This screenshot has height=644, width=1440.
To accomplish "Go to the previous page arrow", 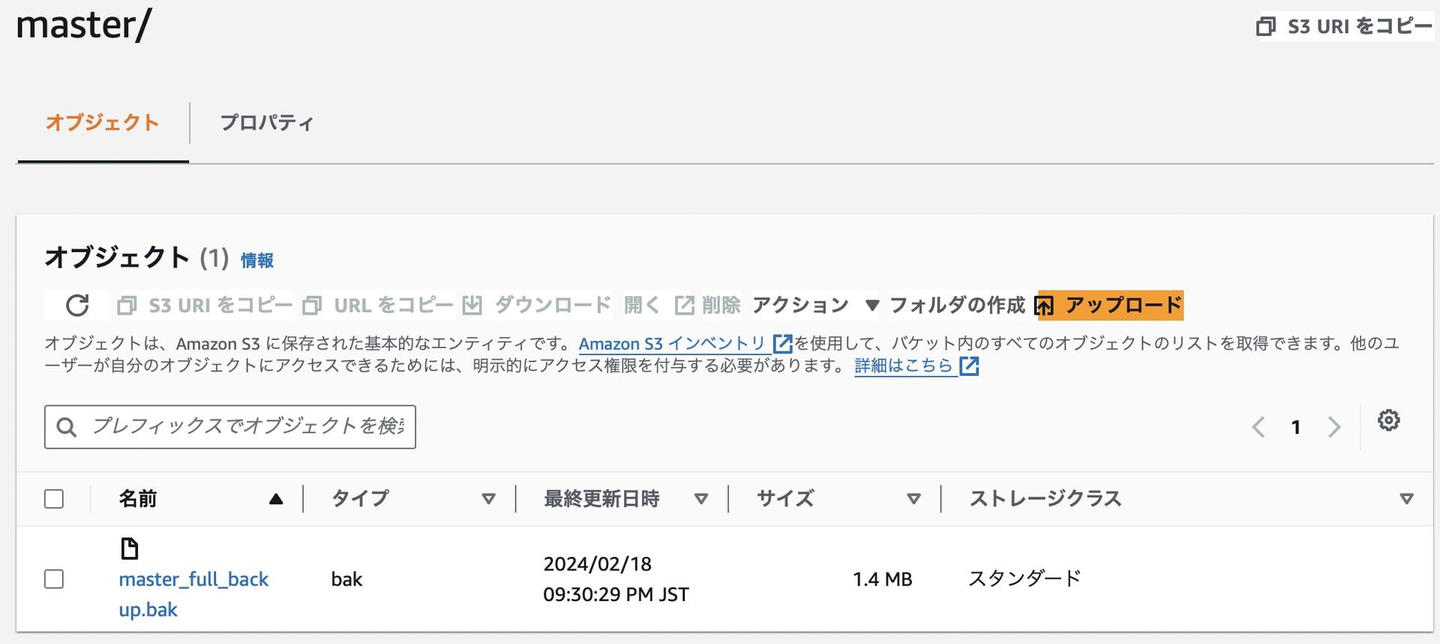I will (1258, 427).
